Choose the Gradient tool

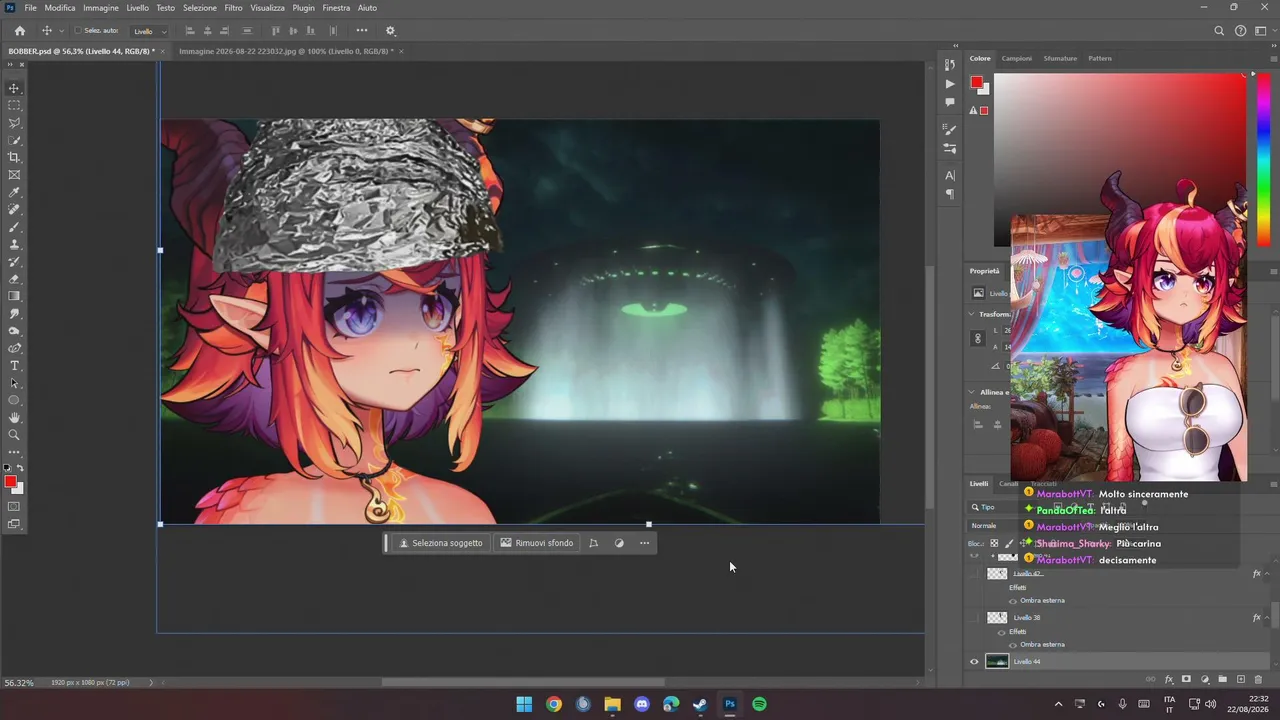click(14, 296)
